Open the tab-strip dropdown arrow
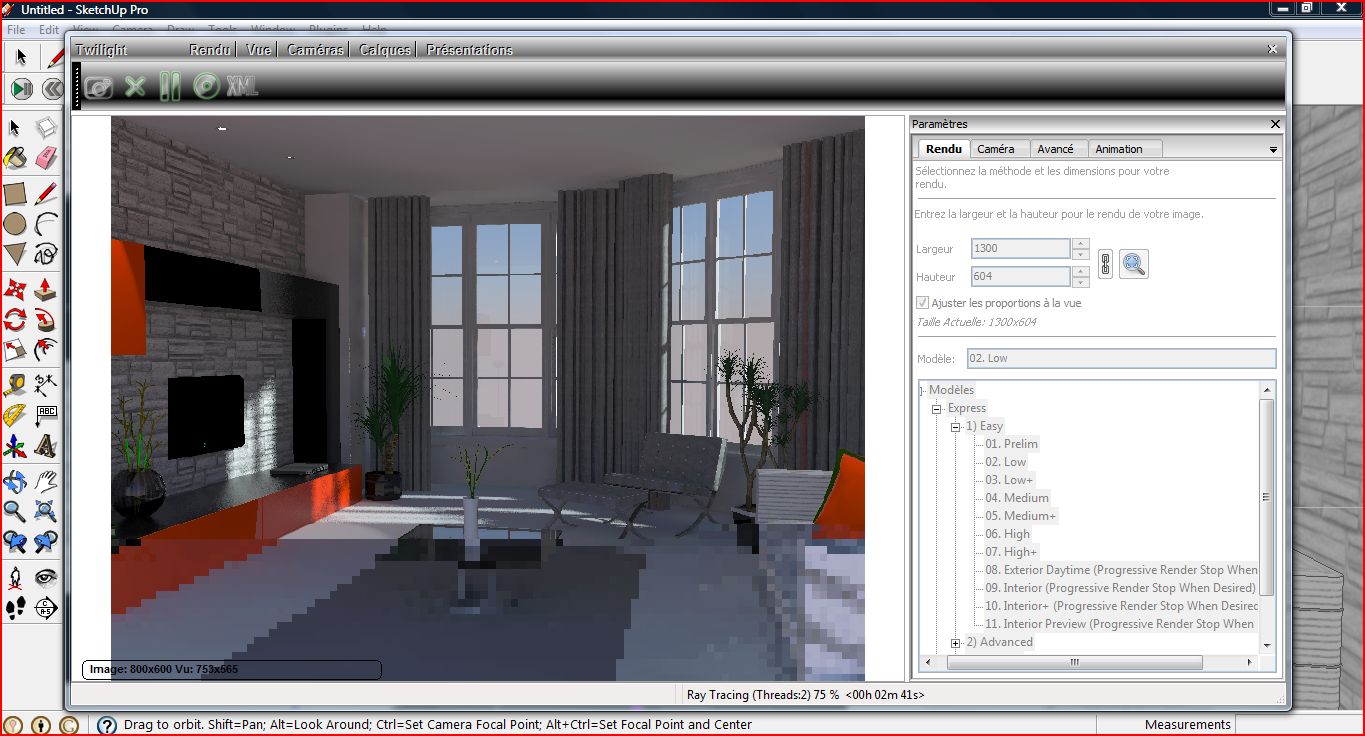1365x736 pixels. coord(1273,150)
